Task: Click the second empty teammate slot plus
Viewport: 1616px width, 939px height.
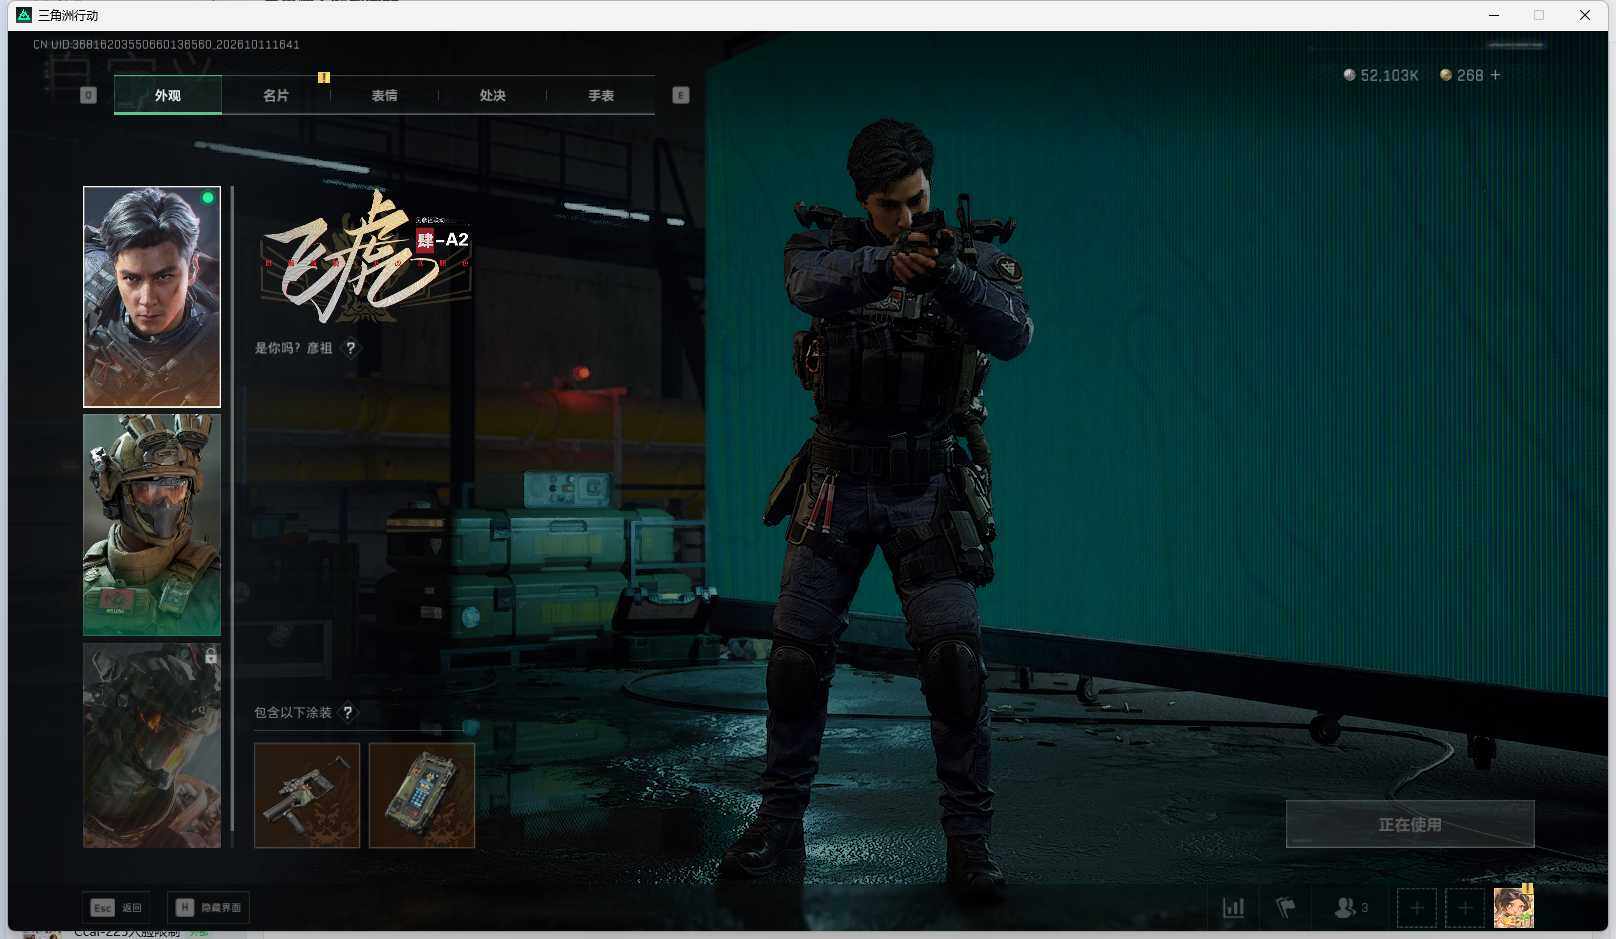Action: [x=1465, y=908]
